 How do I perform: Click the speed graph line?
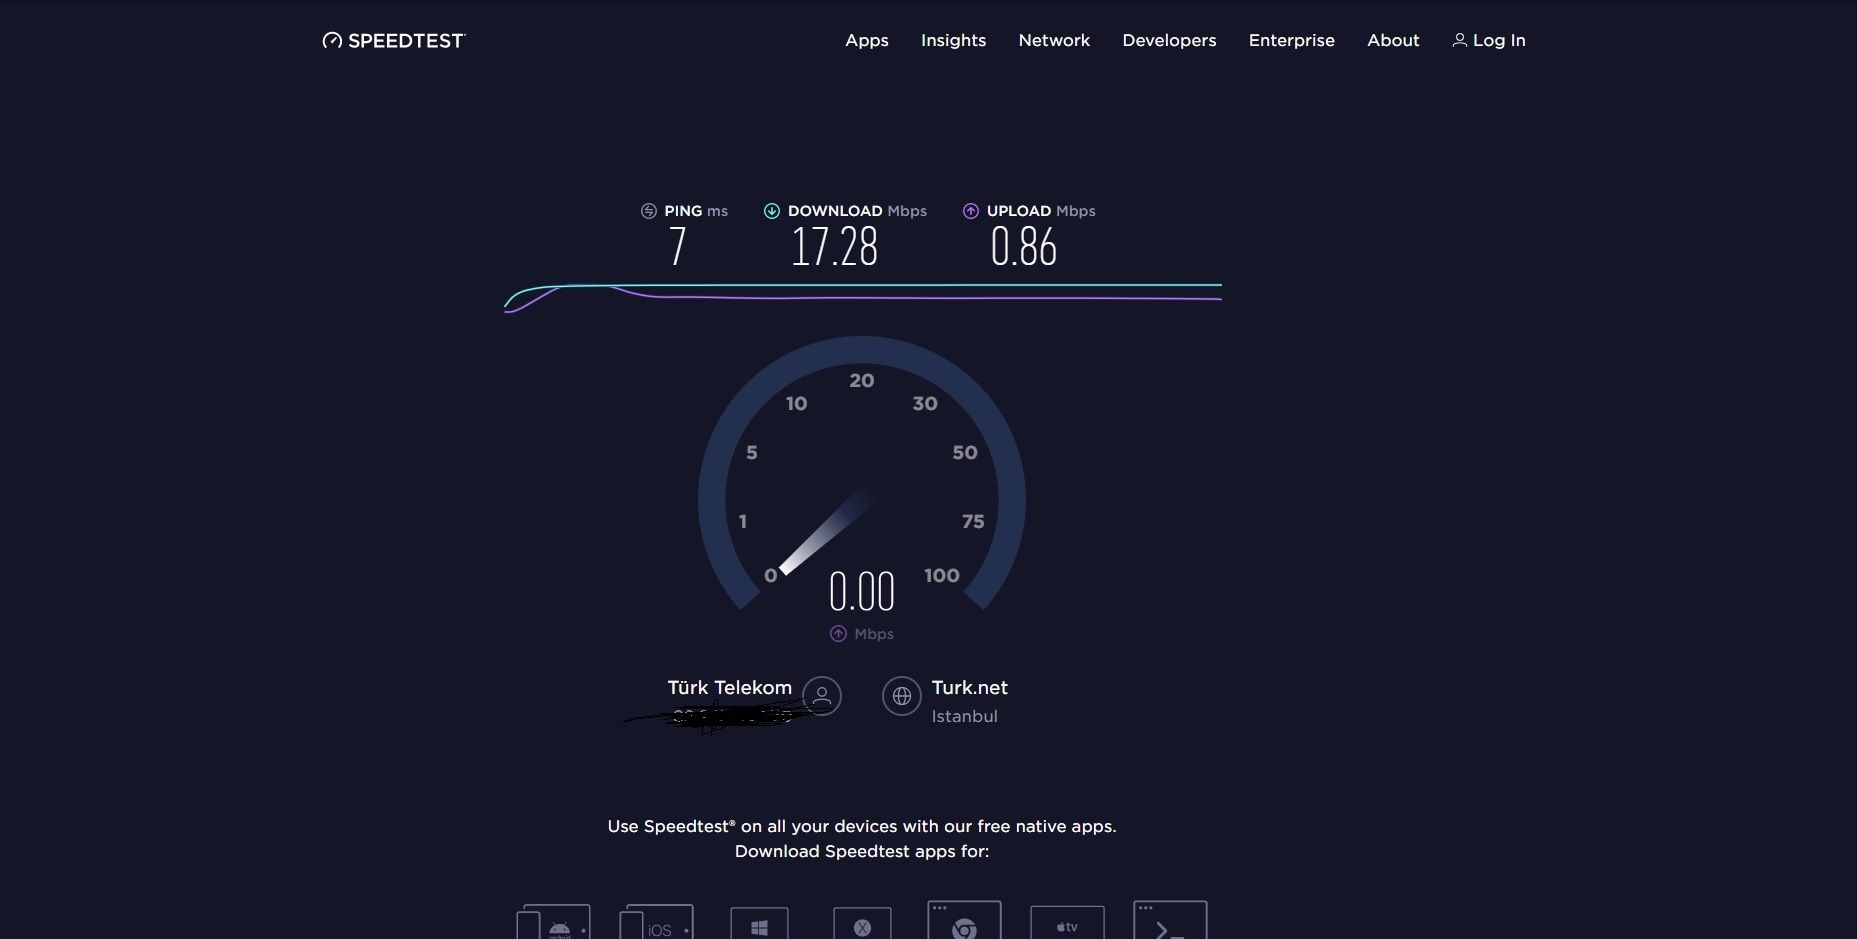[863, 296]
